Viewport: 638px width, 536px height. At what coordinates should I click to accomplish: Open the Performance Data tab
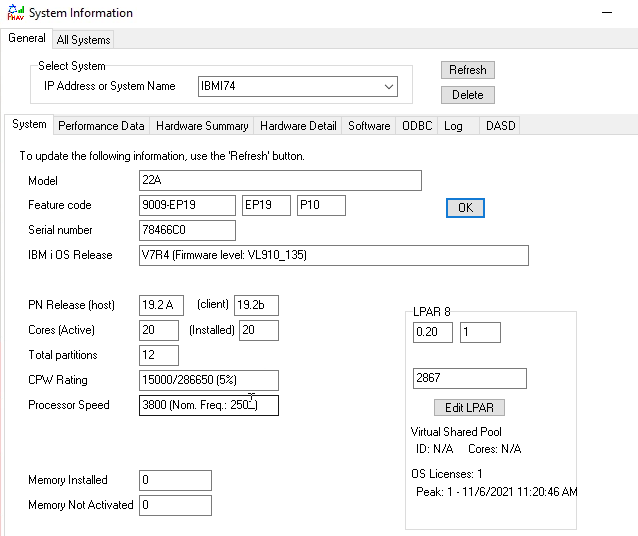coord(101,126)
